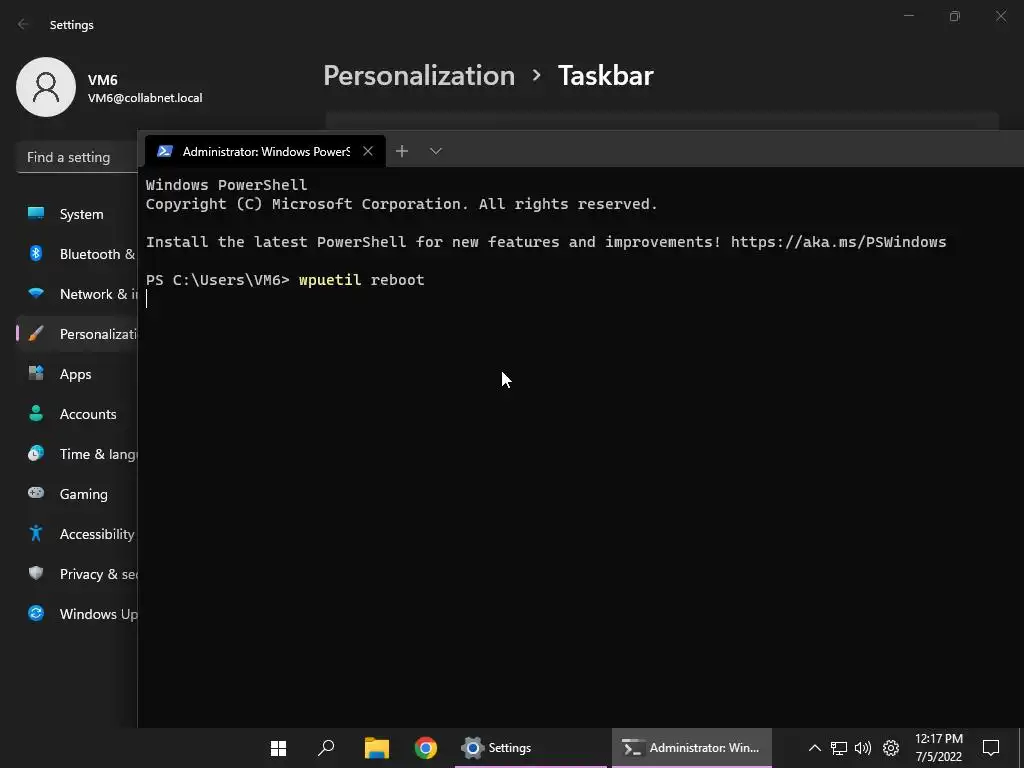Click the Windows Update sync icon
Screen dimensions: 1024x768
36,613
